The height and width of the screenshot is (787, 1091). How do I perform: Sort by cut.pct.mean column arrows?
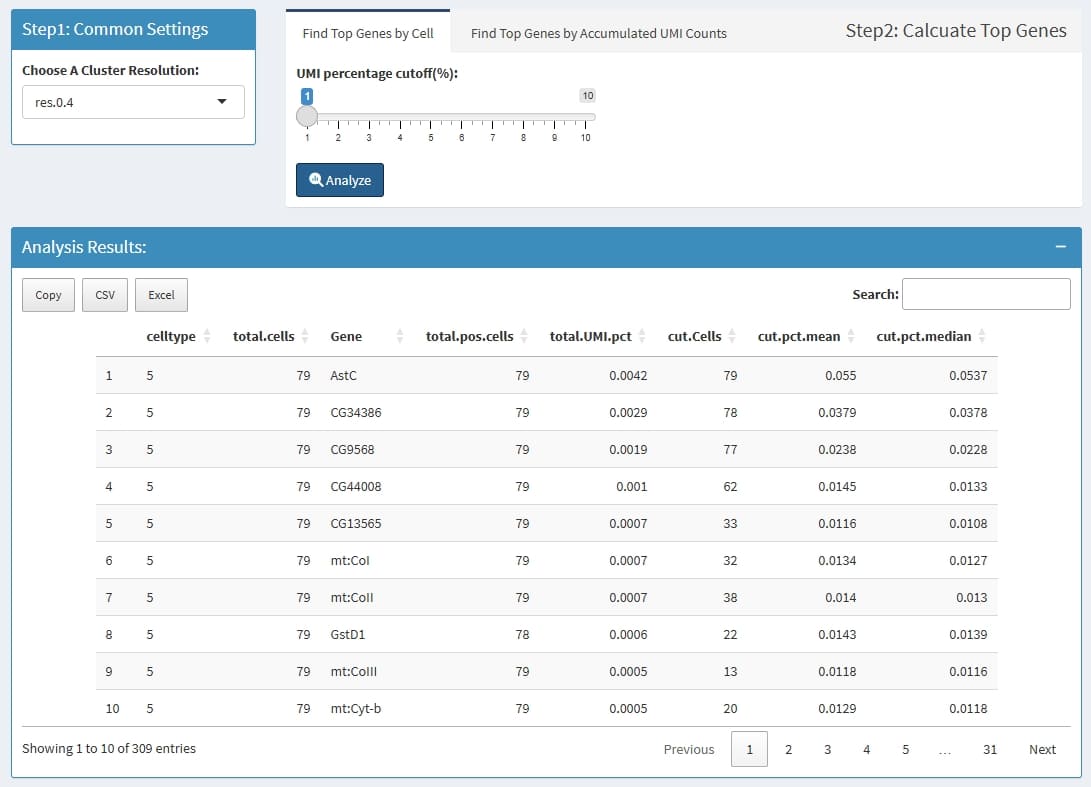coord(850,336)
